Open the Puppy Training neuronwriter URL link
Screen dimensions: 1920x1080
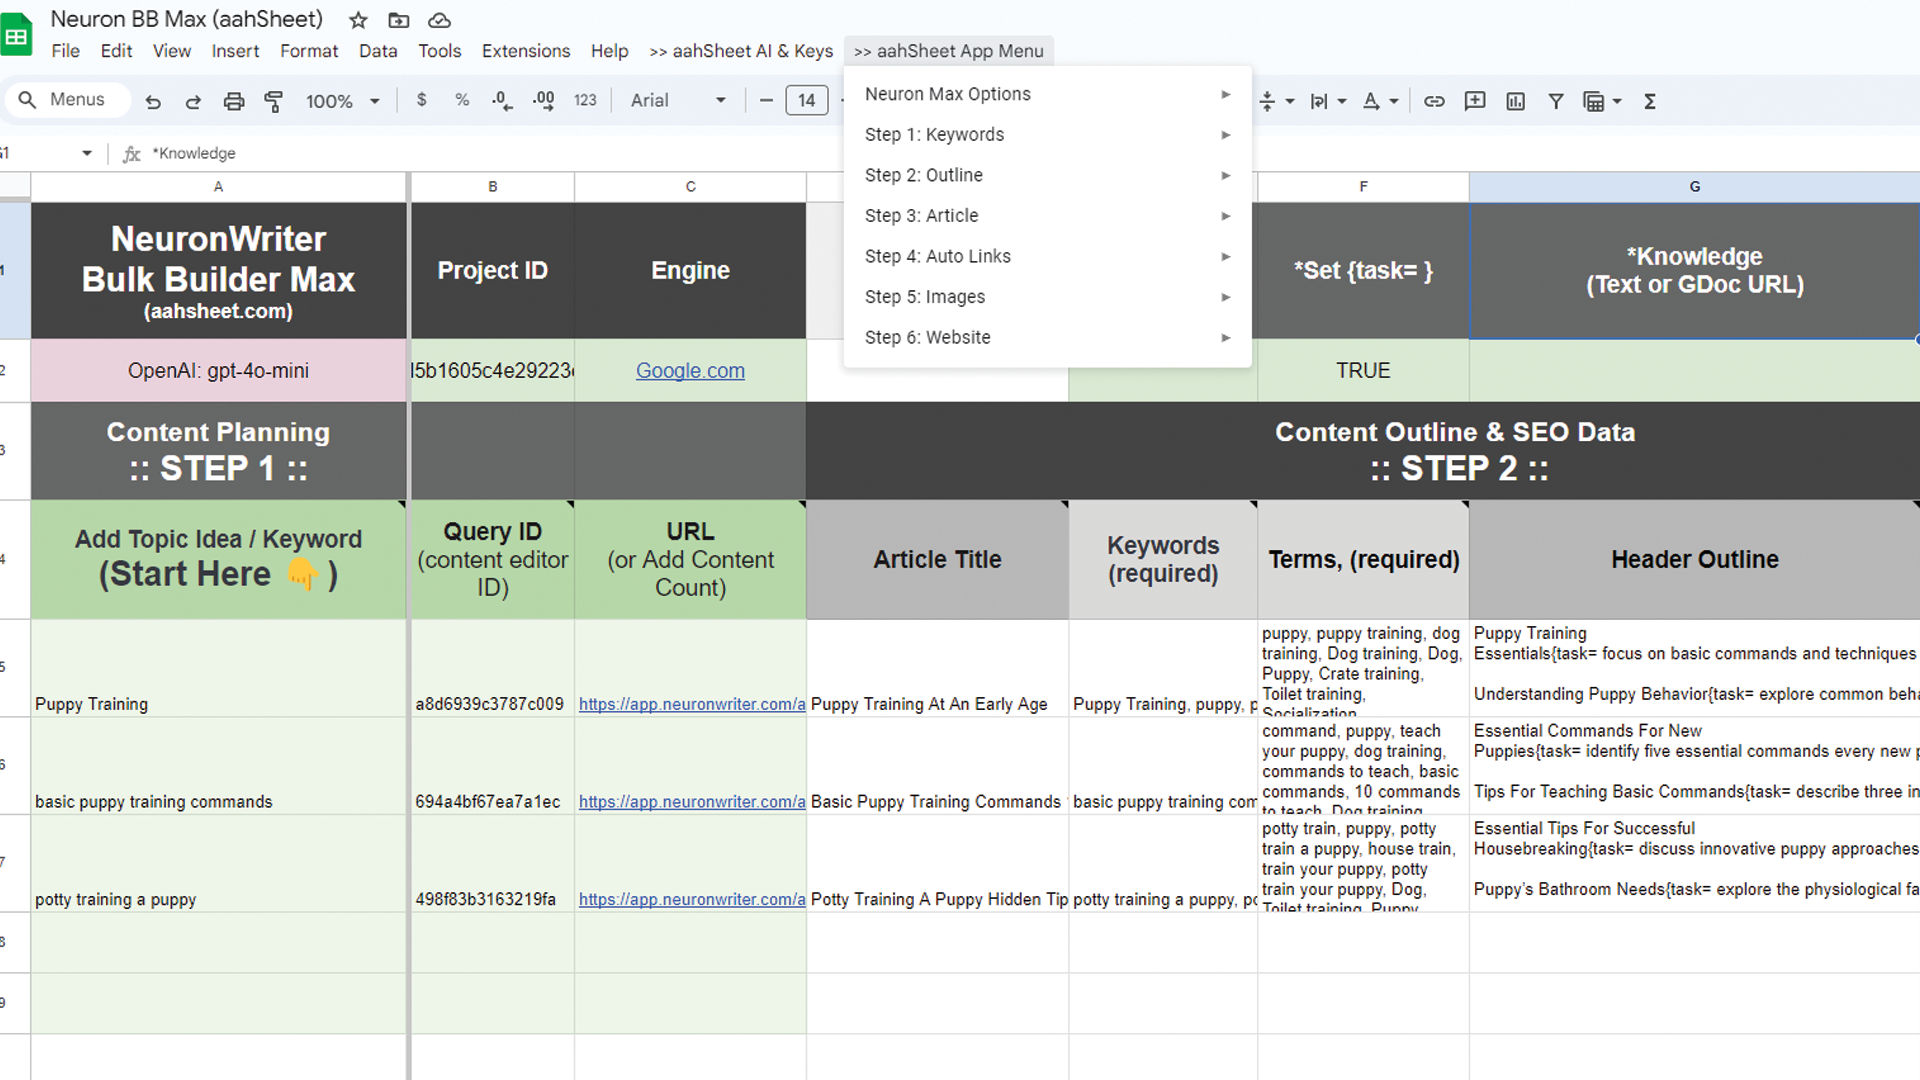point(691,704)
